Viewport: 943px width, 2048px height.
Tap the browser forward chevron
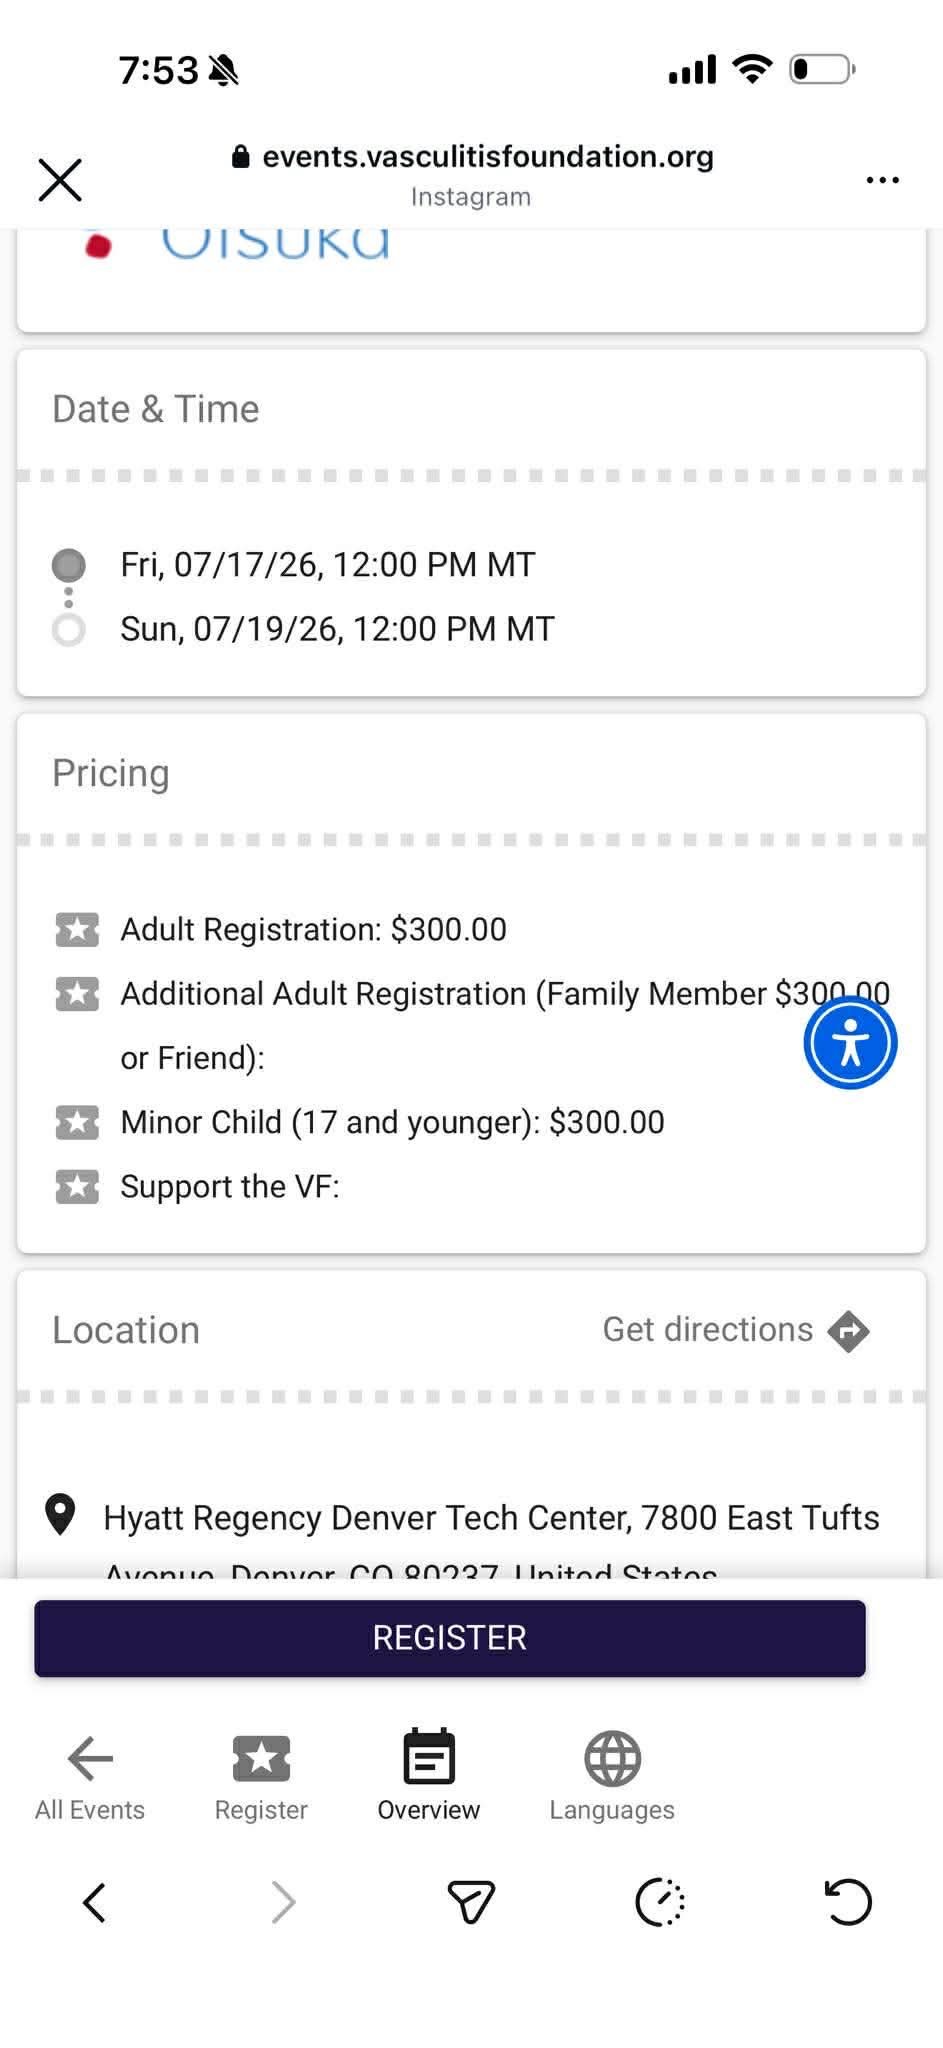tap(284, 1902)
